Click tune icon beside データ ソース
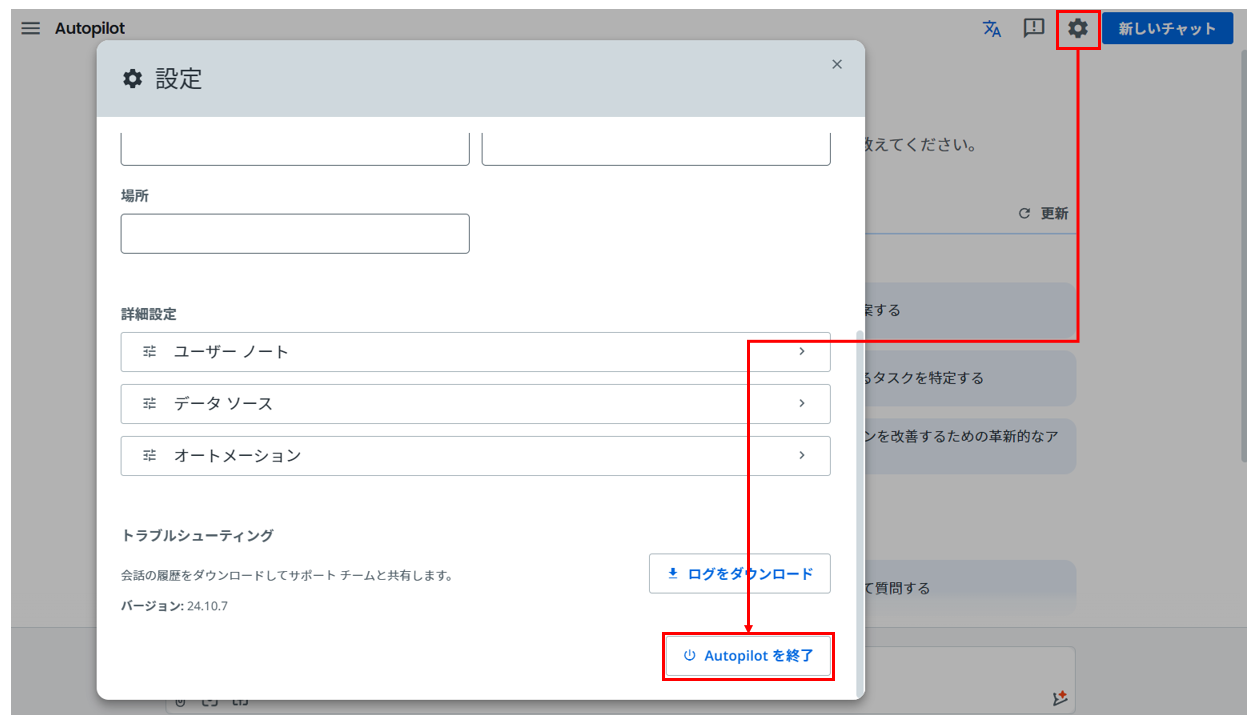Screen dimensions: 1260x721 pyautogui.click(x=150, y=404)
